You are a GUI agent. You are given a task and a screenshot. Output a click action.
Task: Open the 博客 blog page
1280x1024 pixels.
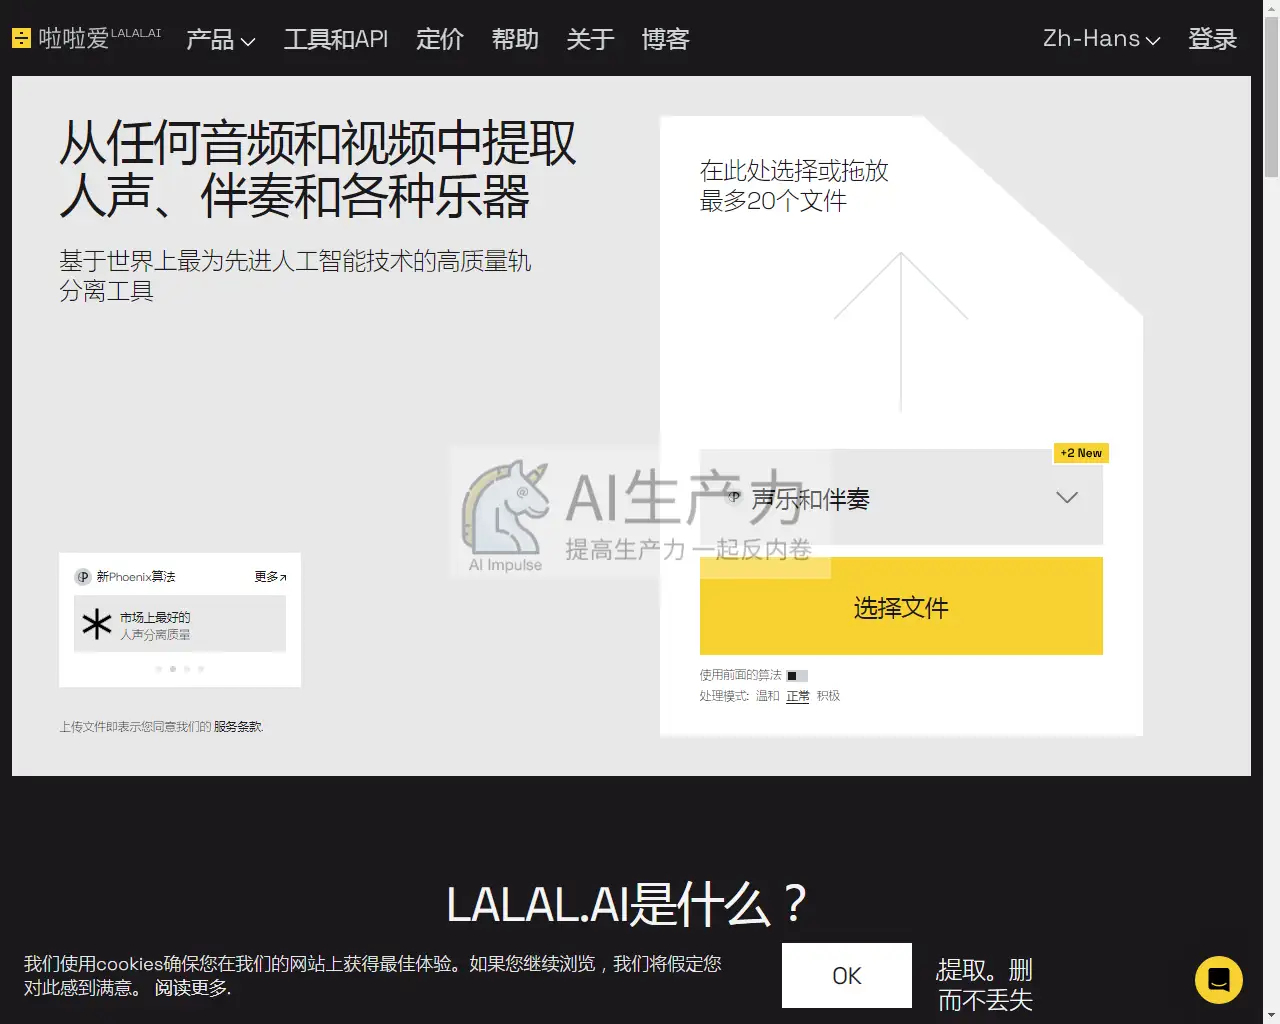tap(665, 39)
